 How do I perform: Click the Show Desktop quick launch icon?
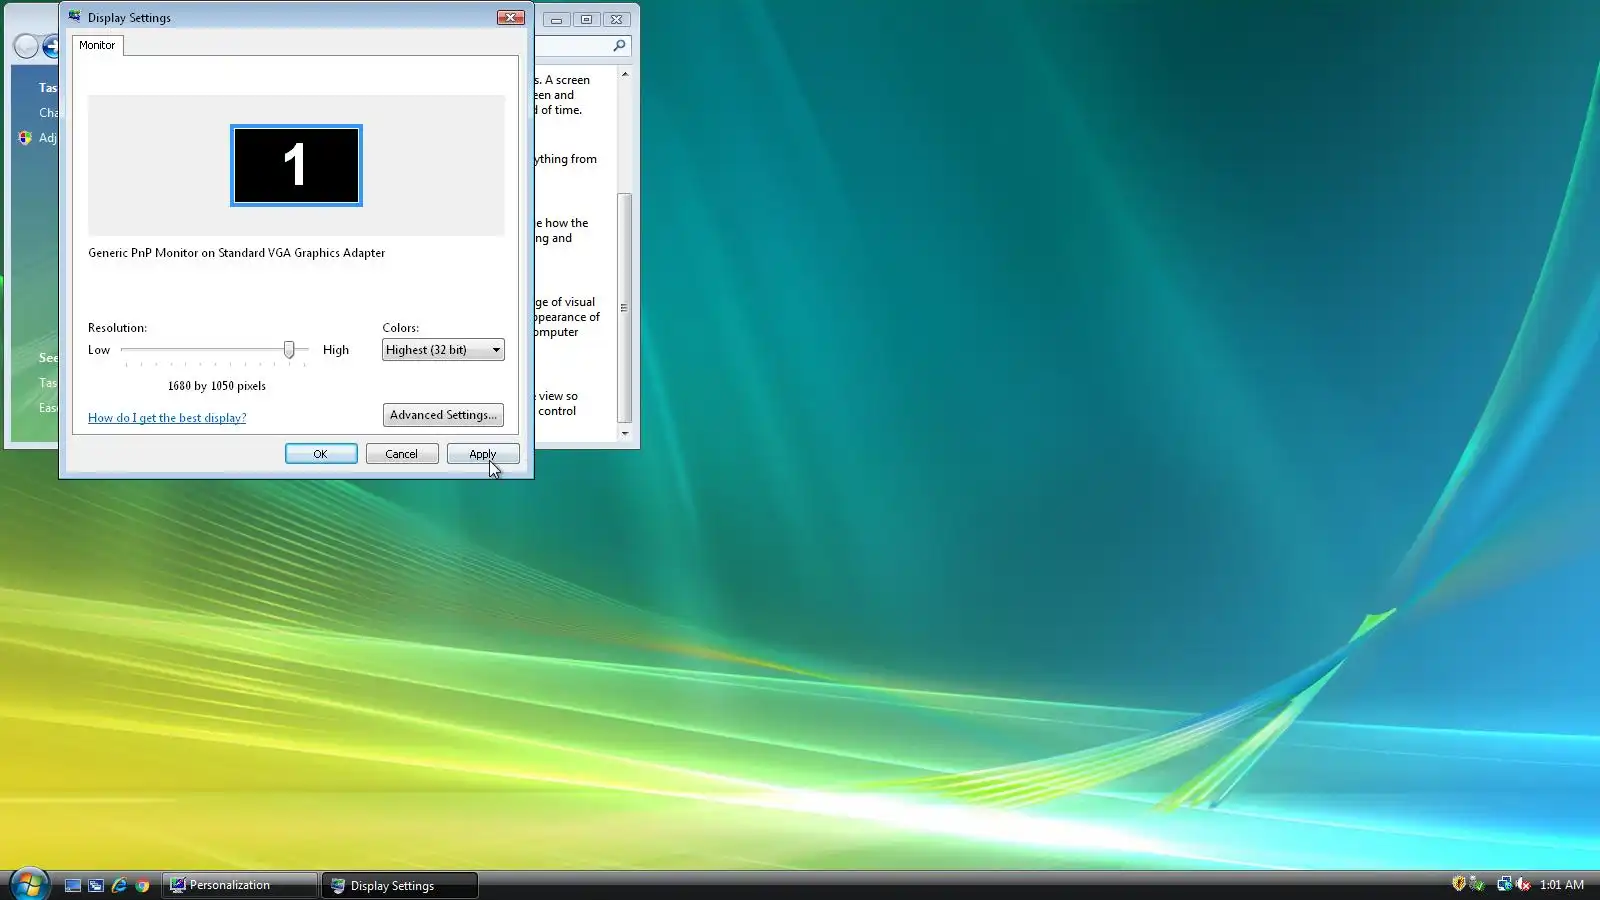click(73, 885)
